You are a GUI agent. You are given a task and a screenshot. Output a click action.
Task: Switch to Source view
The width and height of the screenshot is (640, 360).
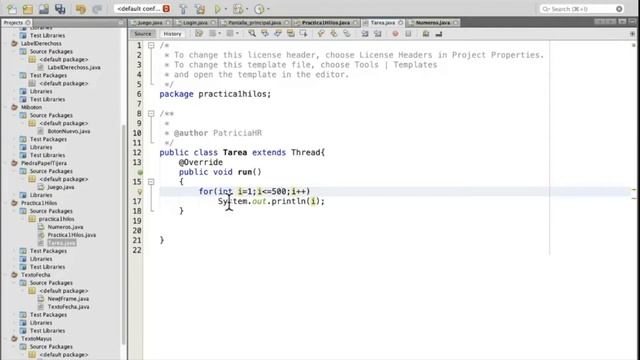143,34
